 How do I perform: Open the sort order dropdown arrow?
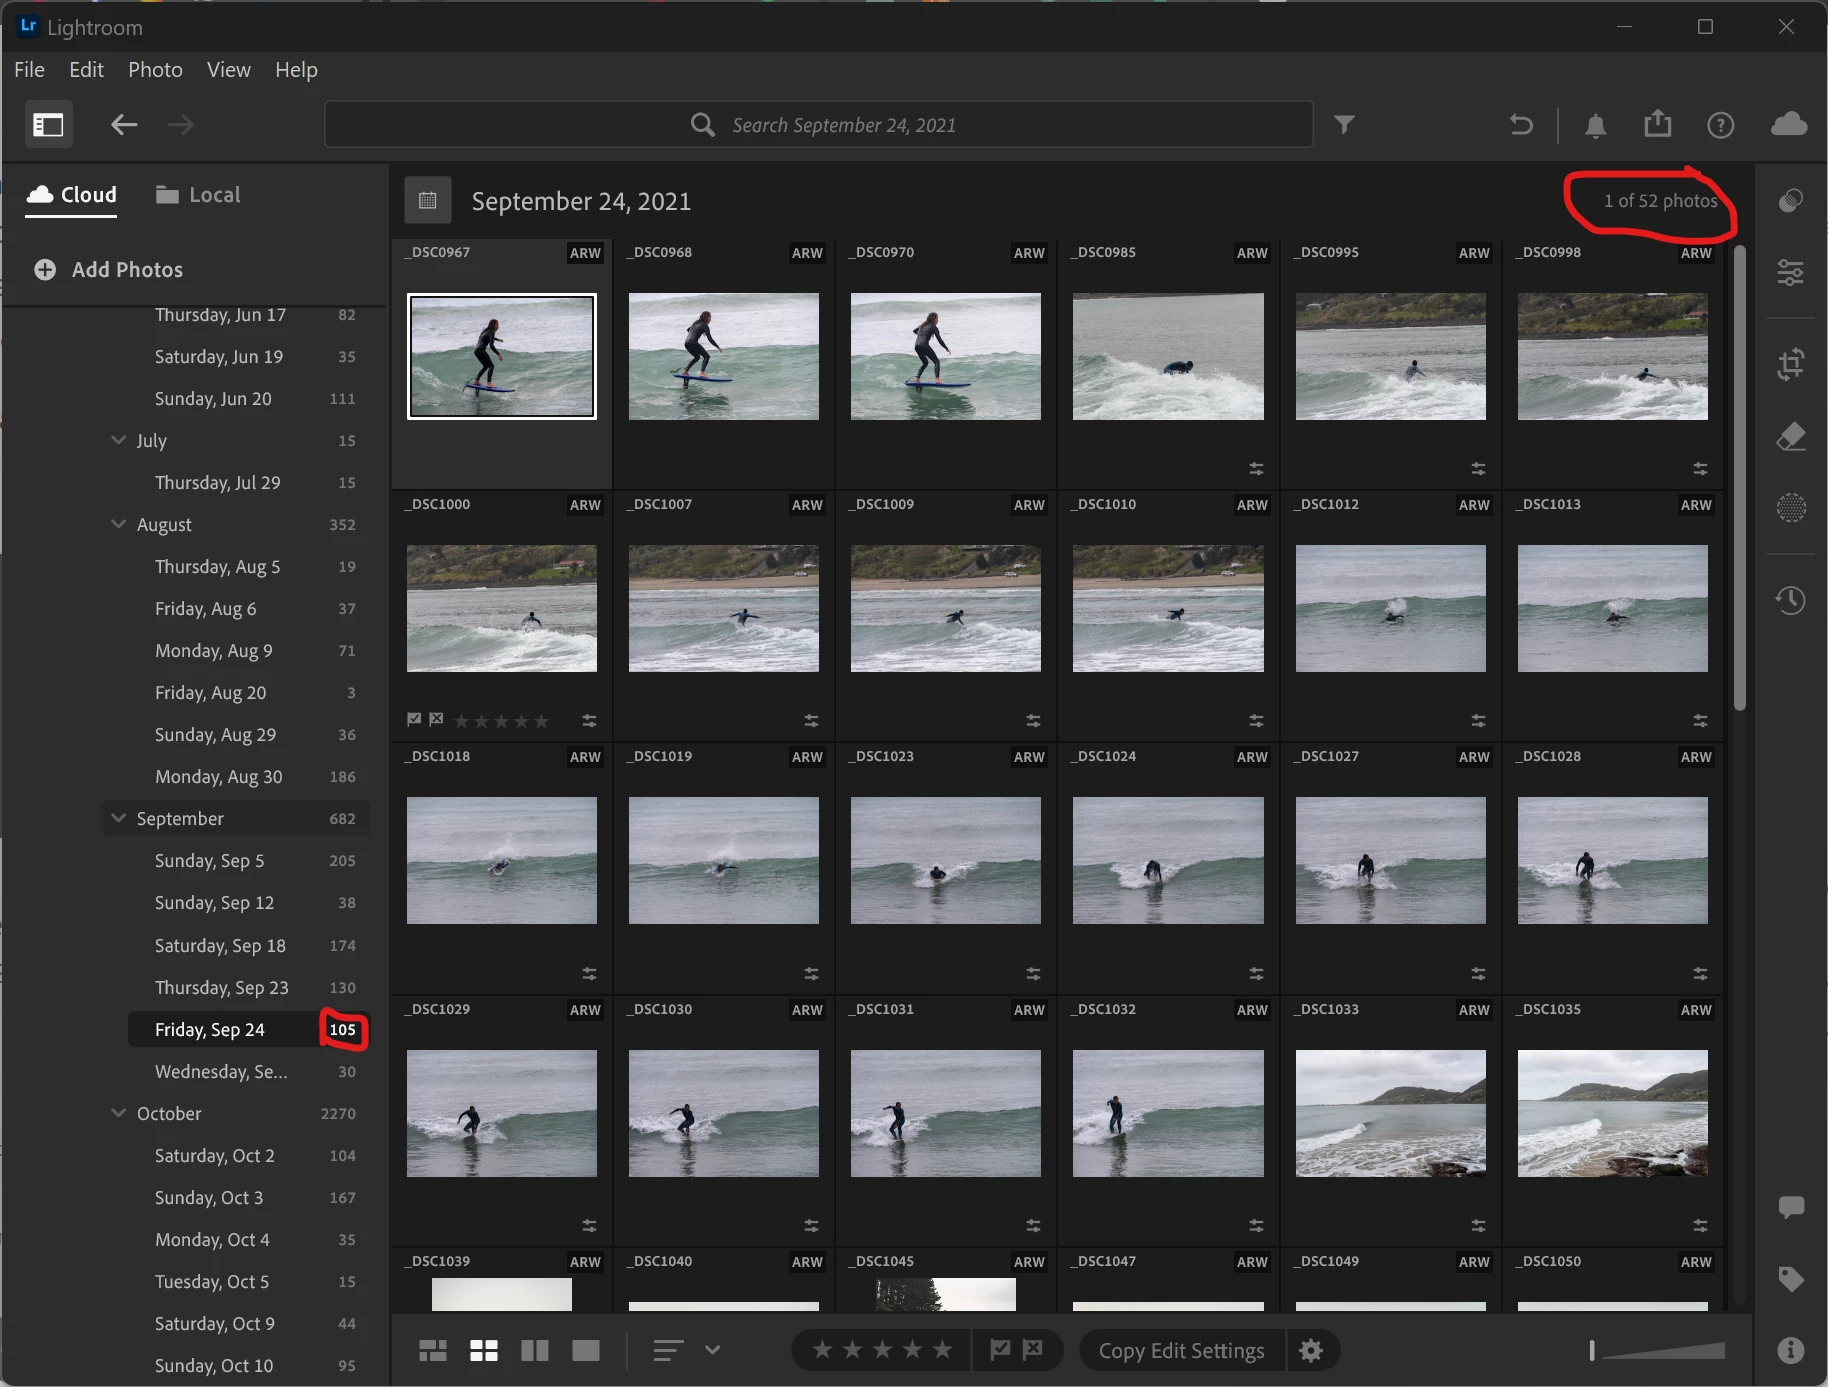coord(712,1350)
